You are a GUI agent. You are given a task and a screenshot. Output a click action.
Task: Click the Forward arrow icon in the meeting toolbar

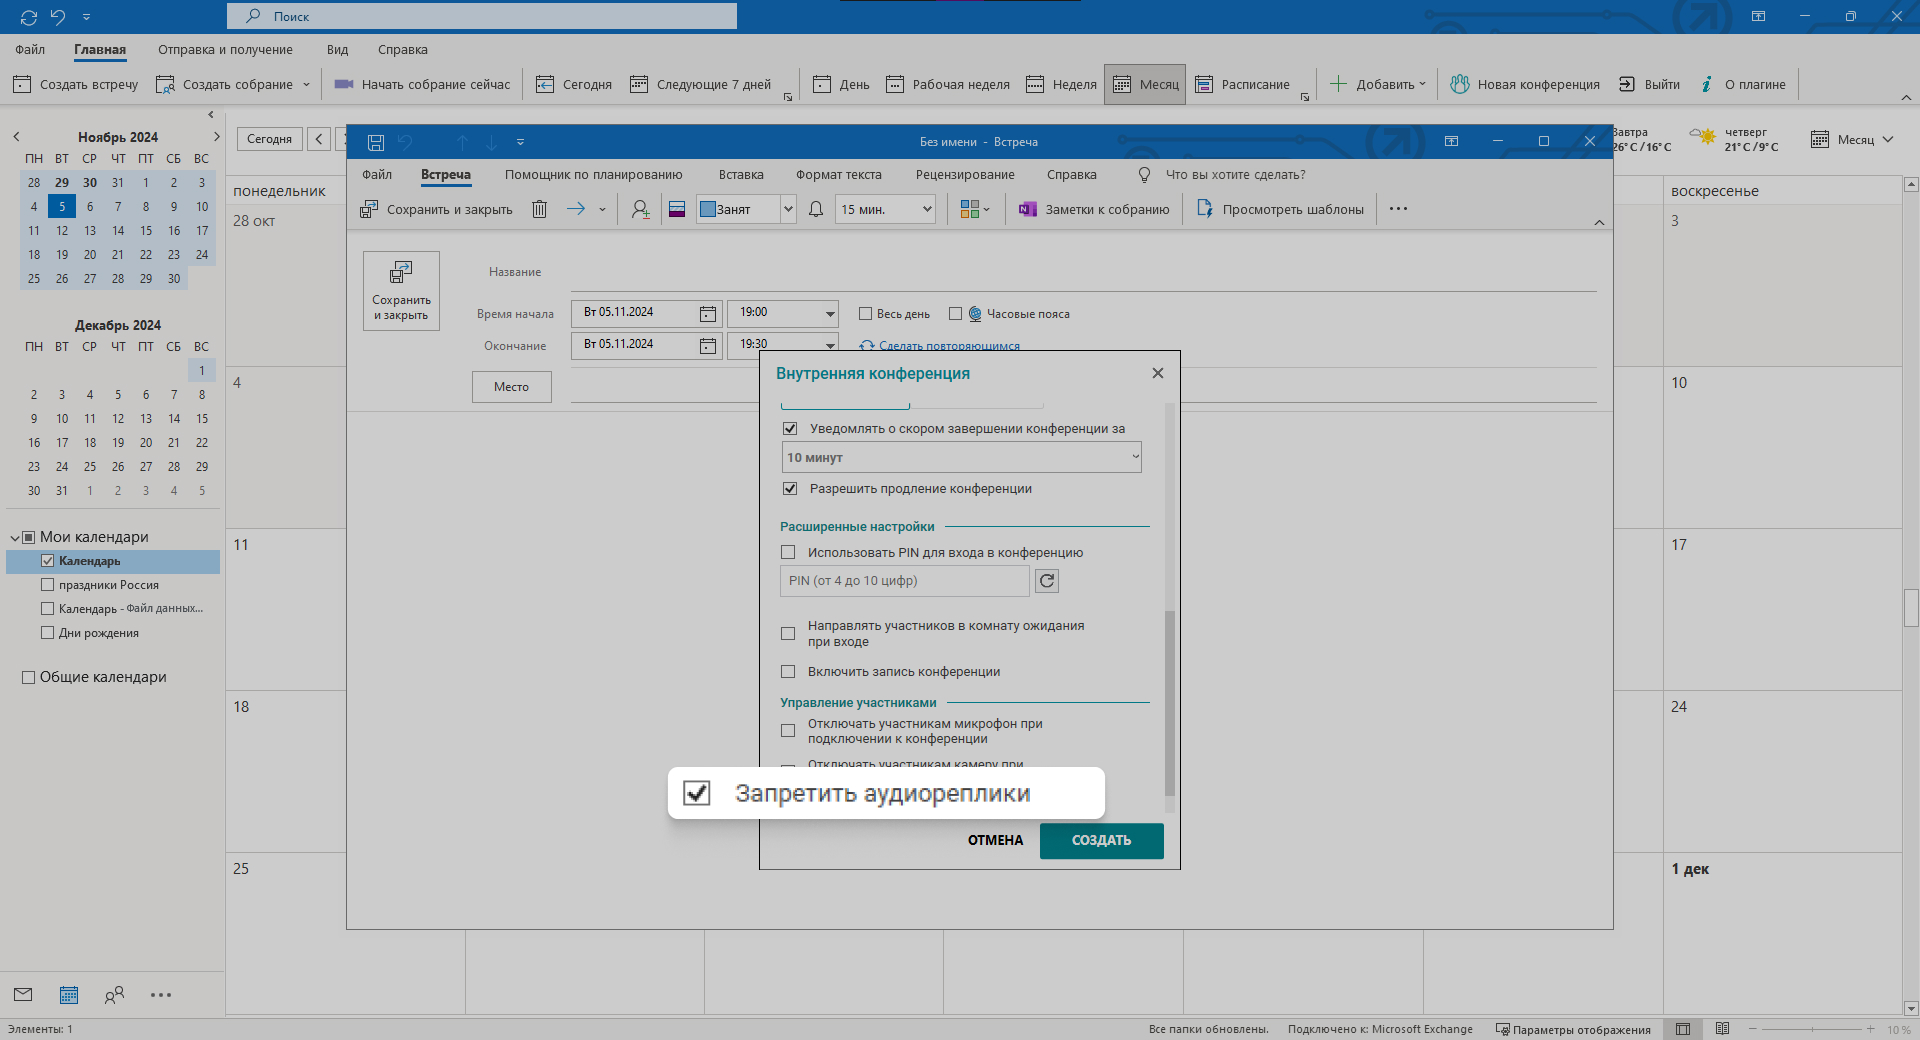(x=576, y=209)
